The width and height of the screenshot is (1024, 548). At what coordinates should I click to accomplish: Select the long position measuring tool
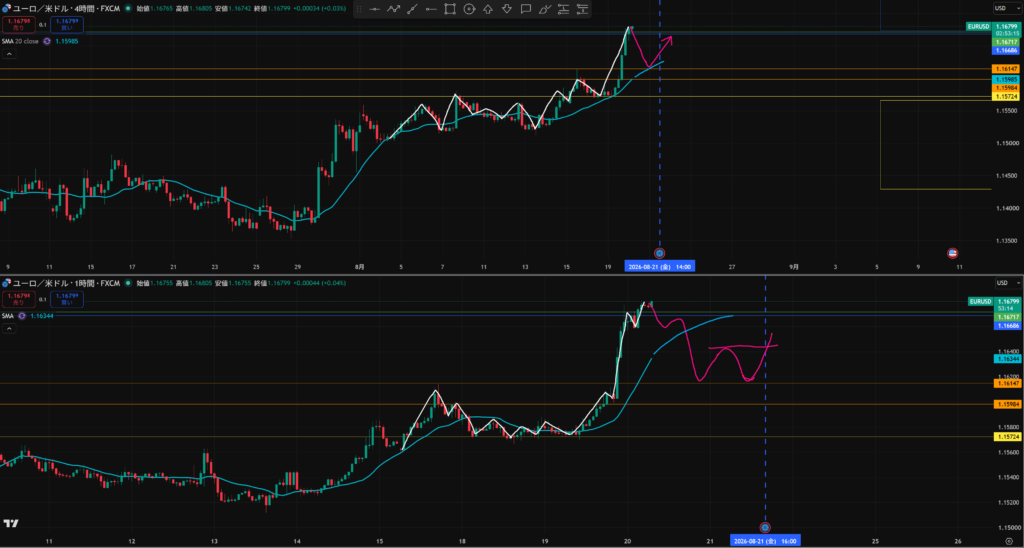[x=564, y=9]
